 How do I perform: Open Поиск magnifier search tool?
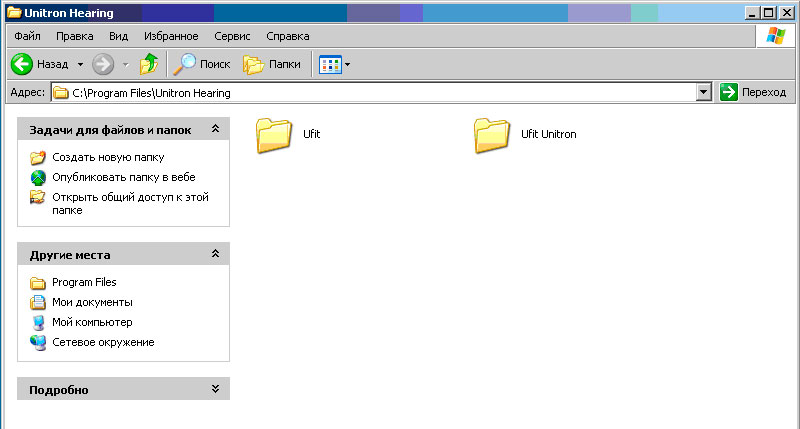184,64
